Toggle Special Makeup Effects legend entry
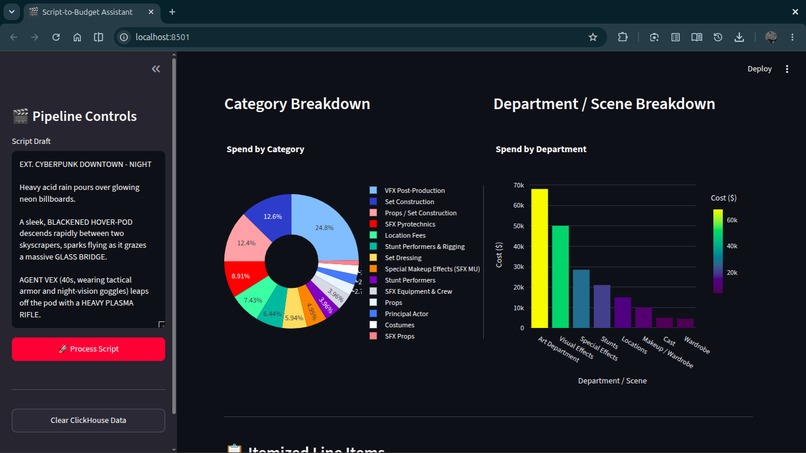The image size is (806, 453). coord(425,269)
